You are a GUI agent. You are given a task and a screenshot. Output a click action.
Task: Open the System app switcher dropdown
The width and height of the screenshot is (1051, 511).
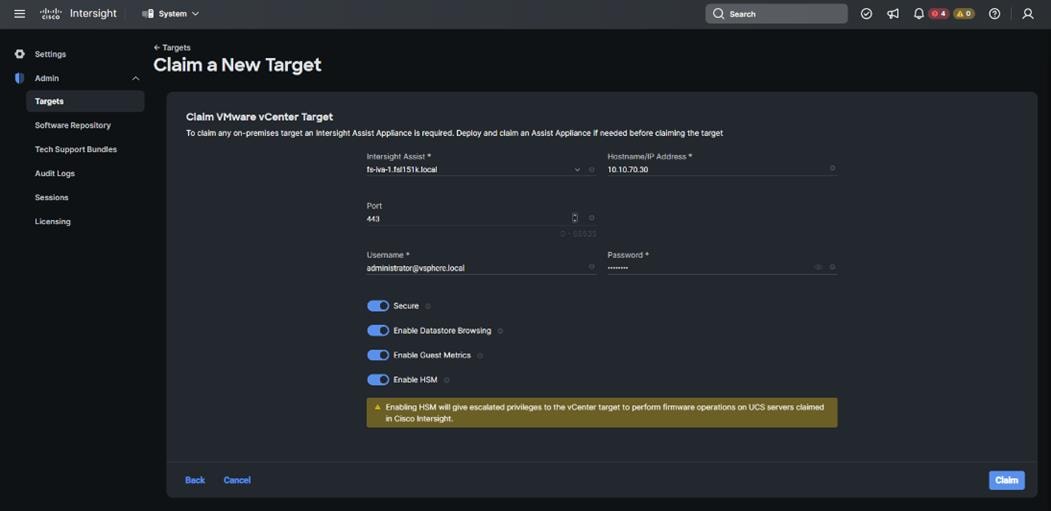click(171, 14)
